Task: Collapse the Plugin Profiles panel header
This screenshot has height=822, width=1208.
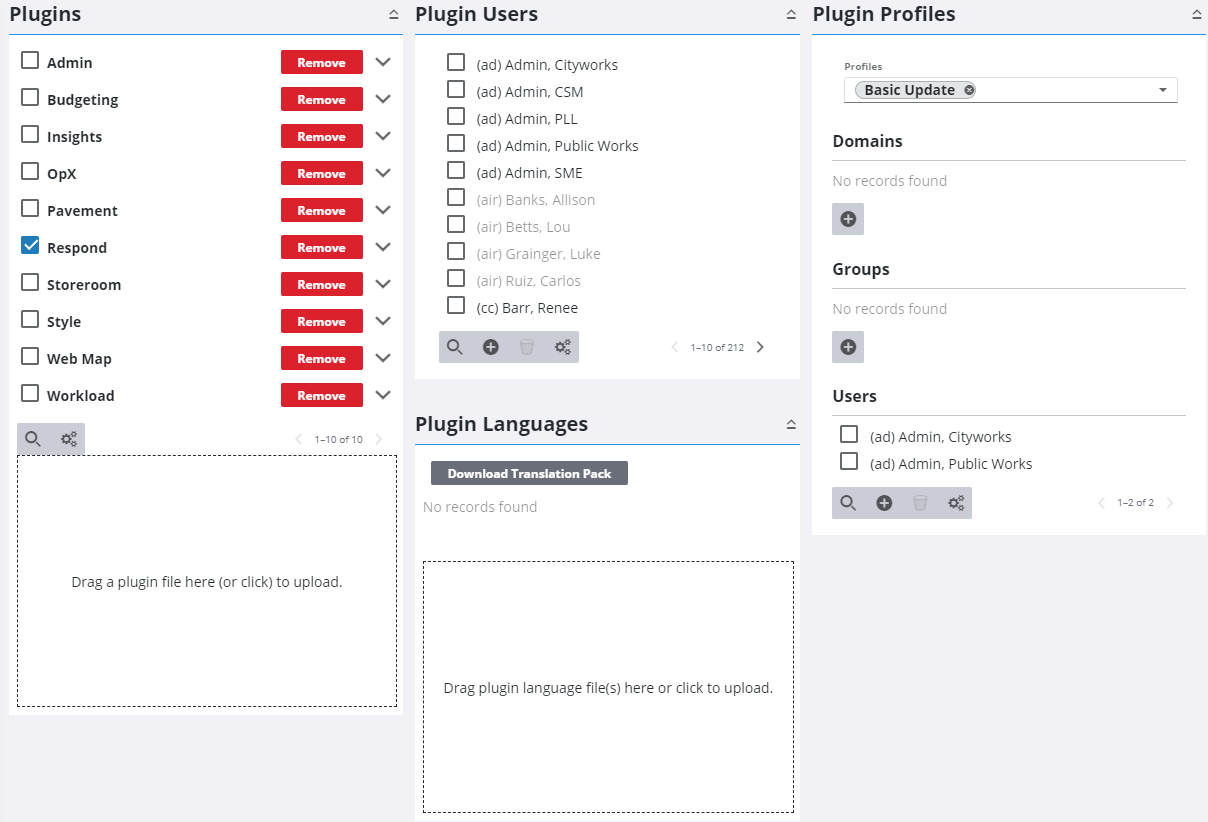Action: pos(1196,14)
